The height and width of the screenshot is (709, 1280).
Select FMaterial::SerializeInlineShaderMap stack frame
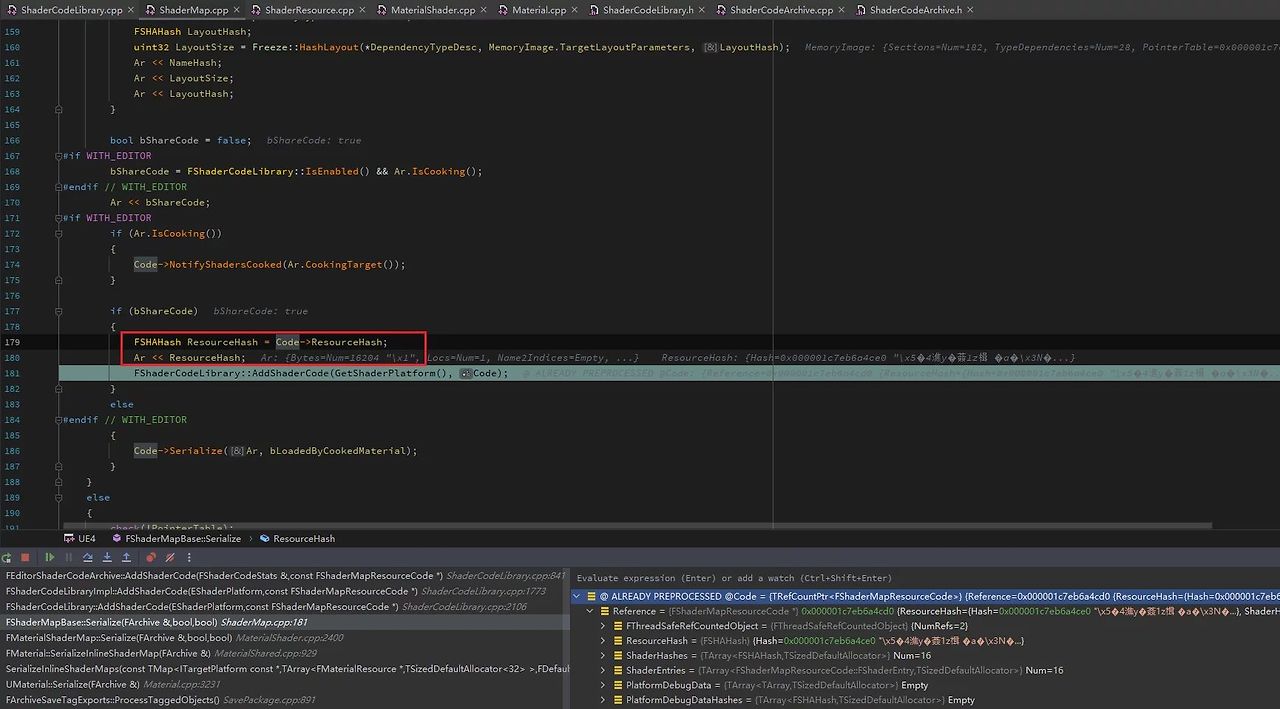tap(285, 653)
